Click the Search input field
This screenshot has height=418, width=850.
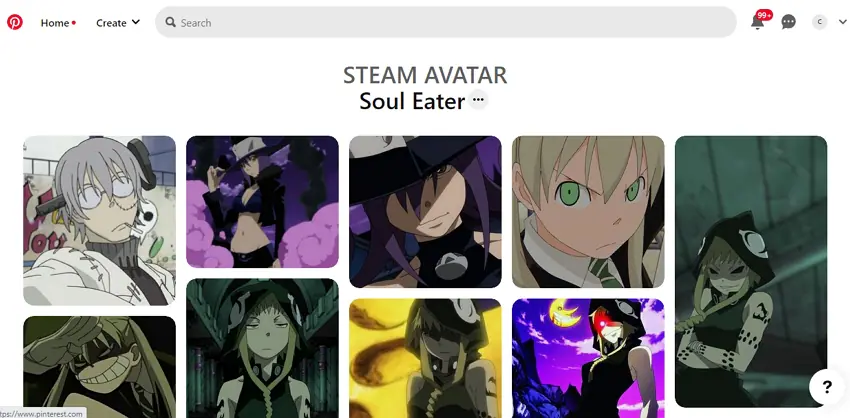(x=446, y=22)
